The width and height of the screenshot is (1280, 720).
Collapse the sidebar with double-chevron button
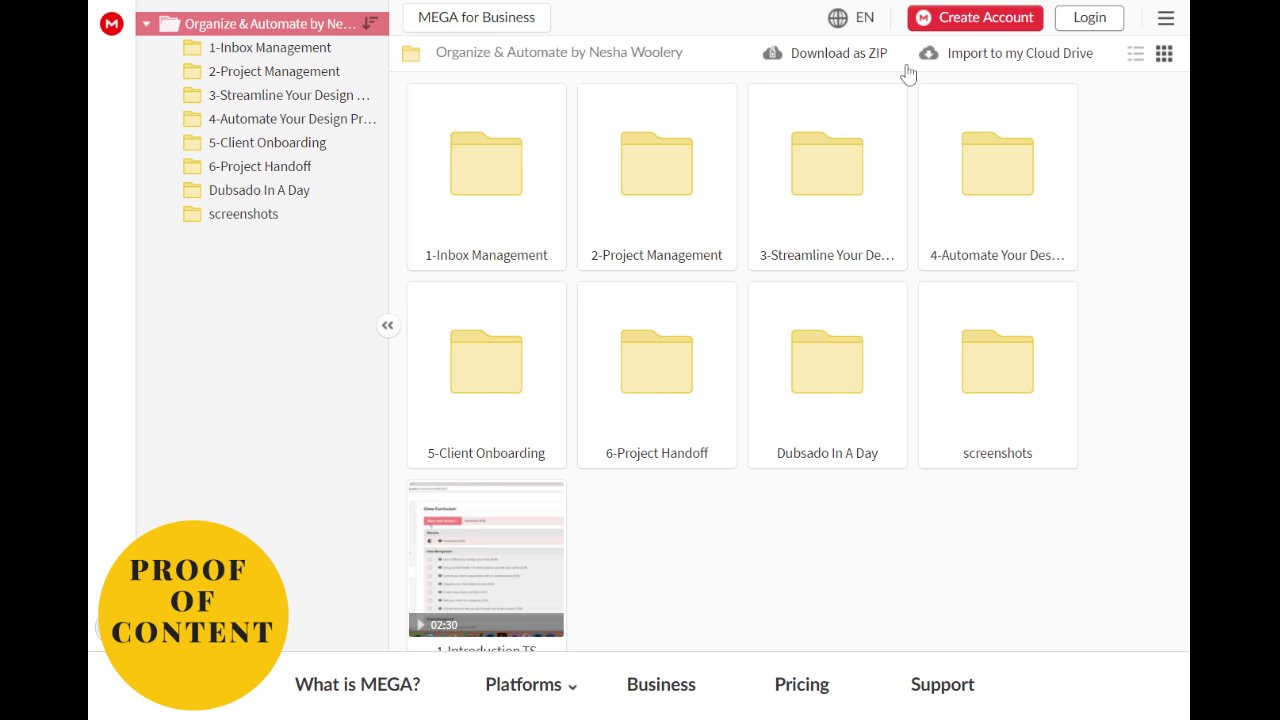point(388,325)
